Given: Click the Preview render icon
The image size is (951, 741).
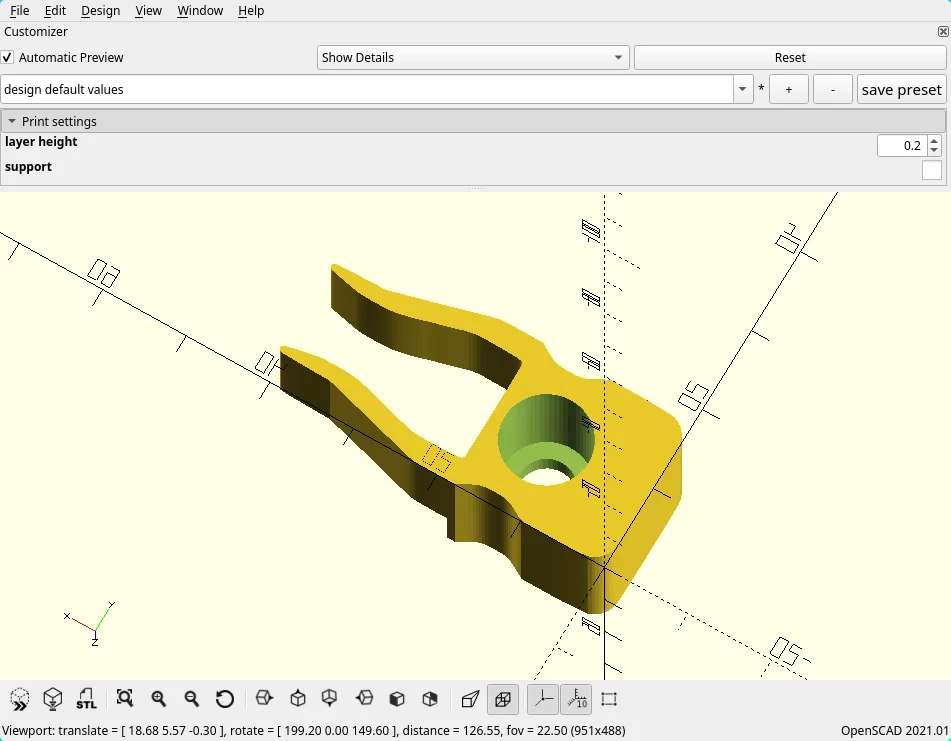Looking at the screenshot, I should click(x=20, y=699).
